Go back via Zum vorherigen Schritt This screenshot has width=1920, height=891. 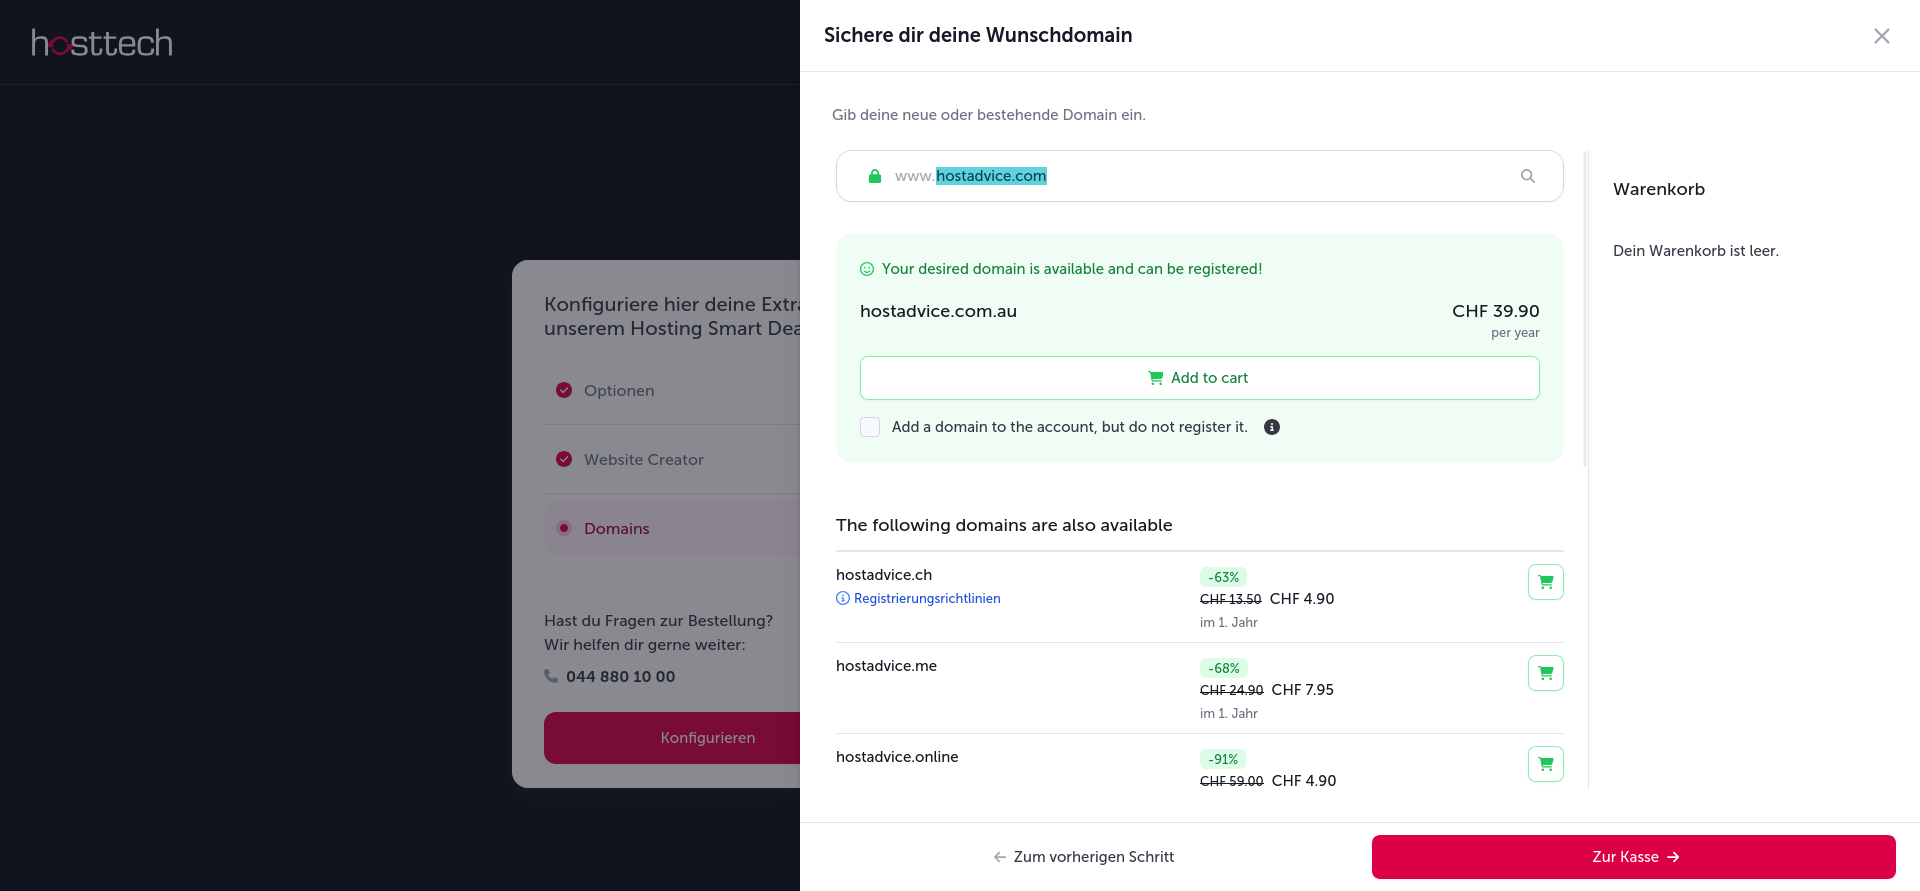(1084, 857)
